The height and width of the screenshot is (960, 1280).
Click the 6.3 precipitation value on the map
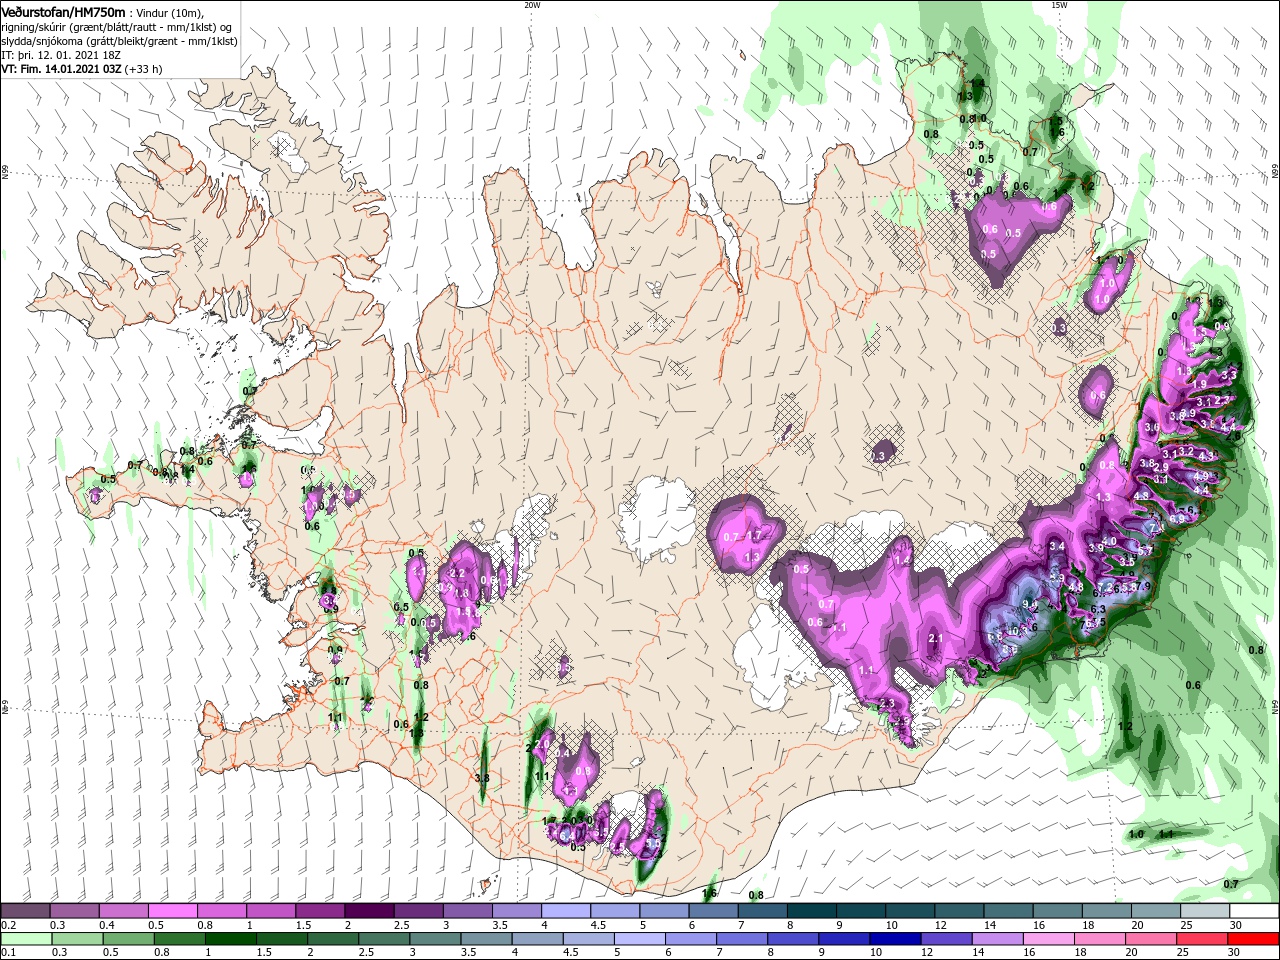pyautogui.click(x=1097, y=609)
